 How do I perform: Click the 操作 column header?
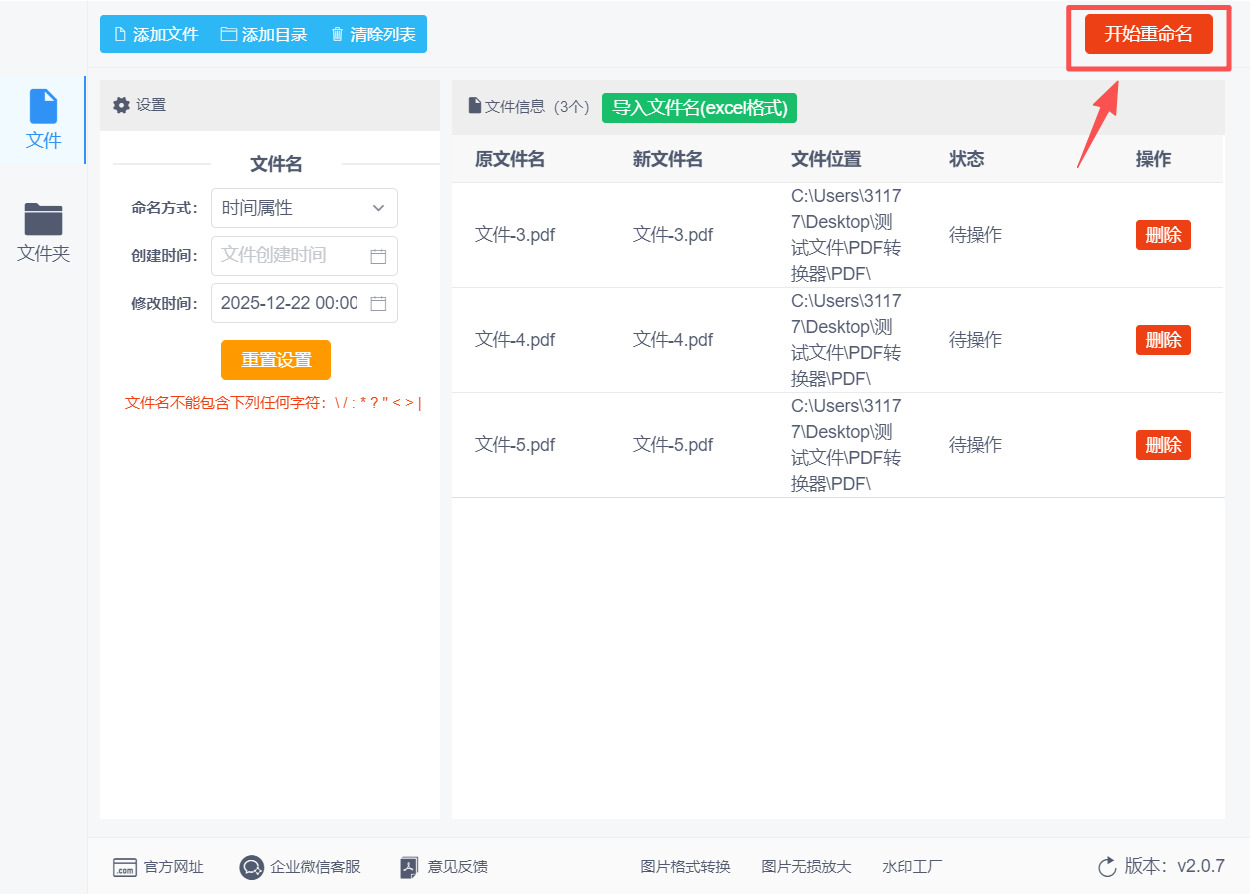pos(1153,159)
